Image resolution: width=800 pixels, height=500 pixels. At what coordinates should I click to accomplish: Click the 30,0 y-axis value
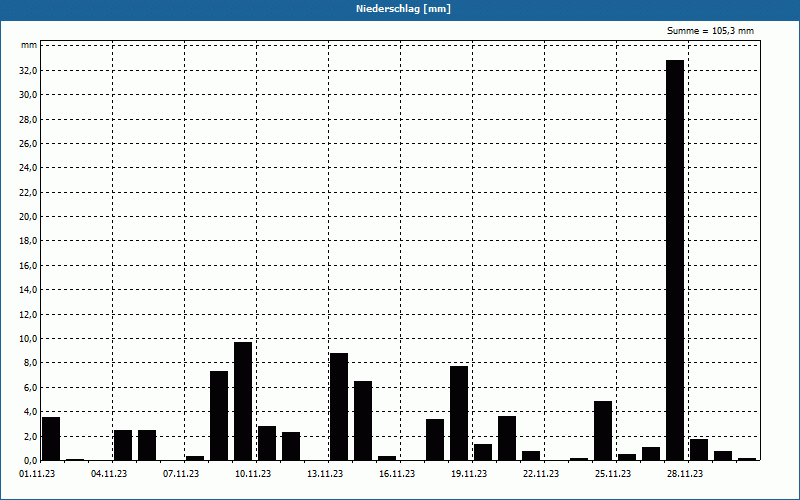tap(28, 95)
